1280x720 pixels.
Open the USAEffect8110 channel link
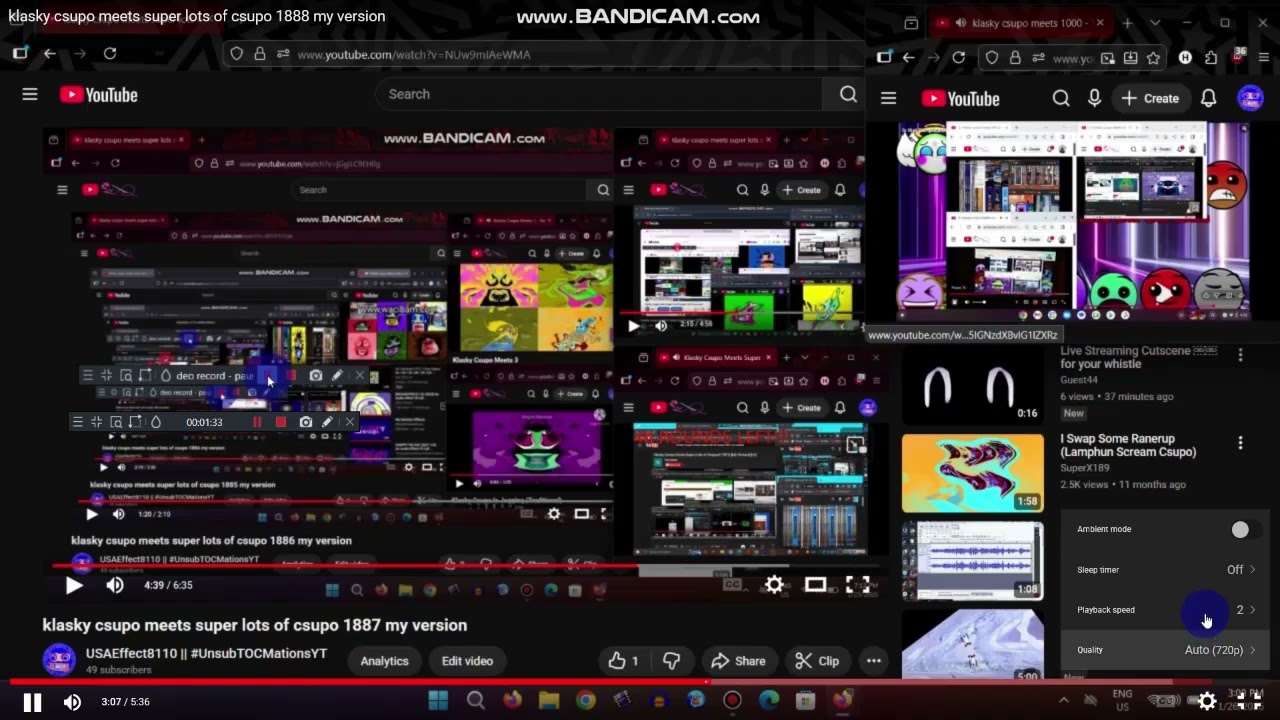[x=206, y=654]
